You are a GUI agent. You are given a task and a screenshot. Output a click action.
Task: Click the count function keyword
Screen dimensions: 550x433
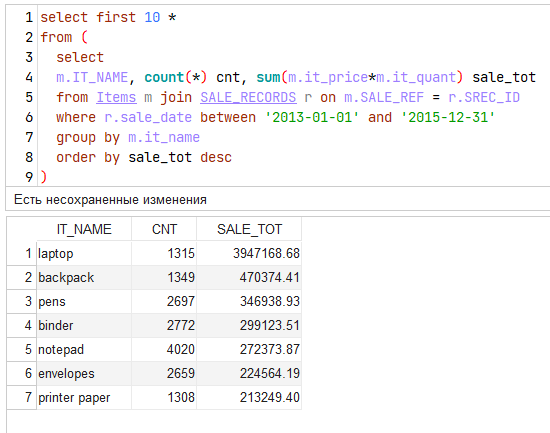(164, 77)
